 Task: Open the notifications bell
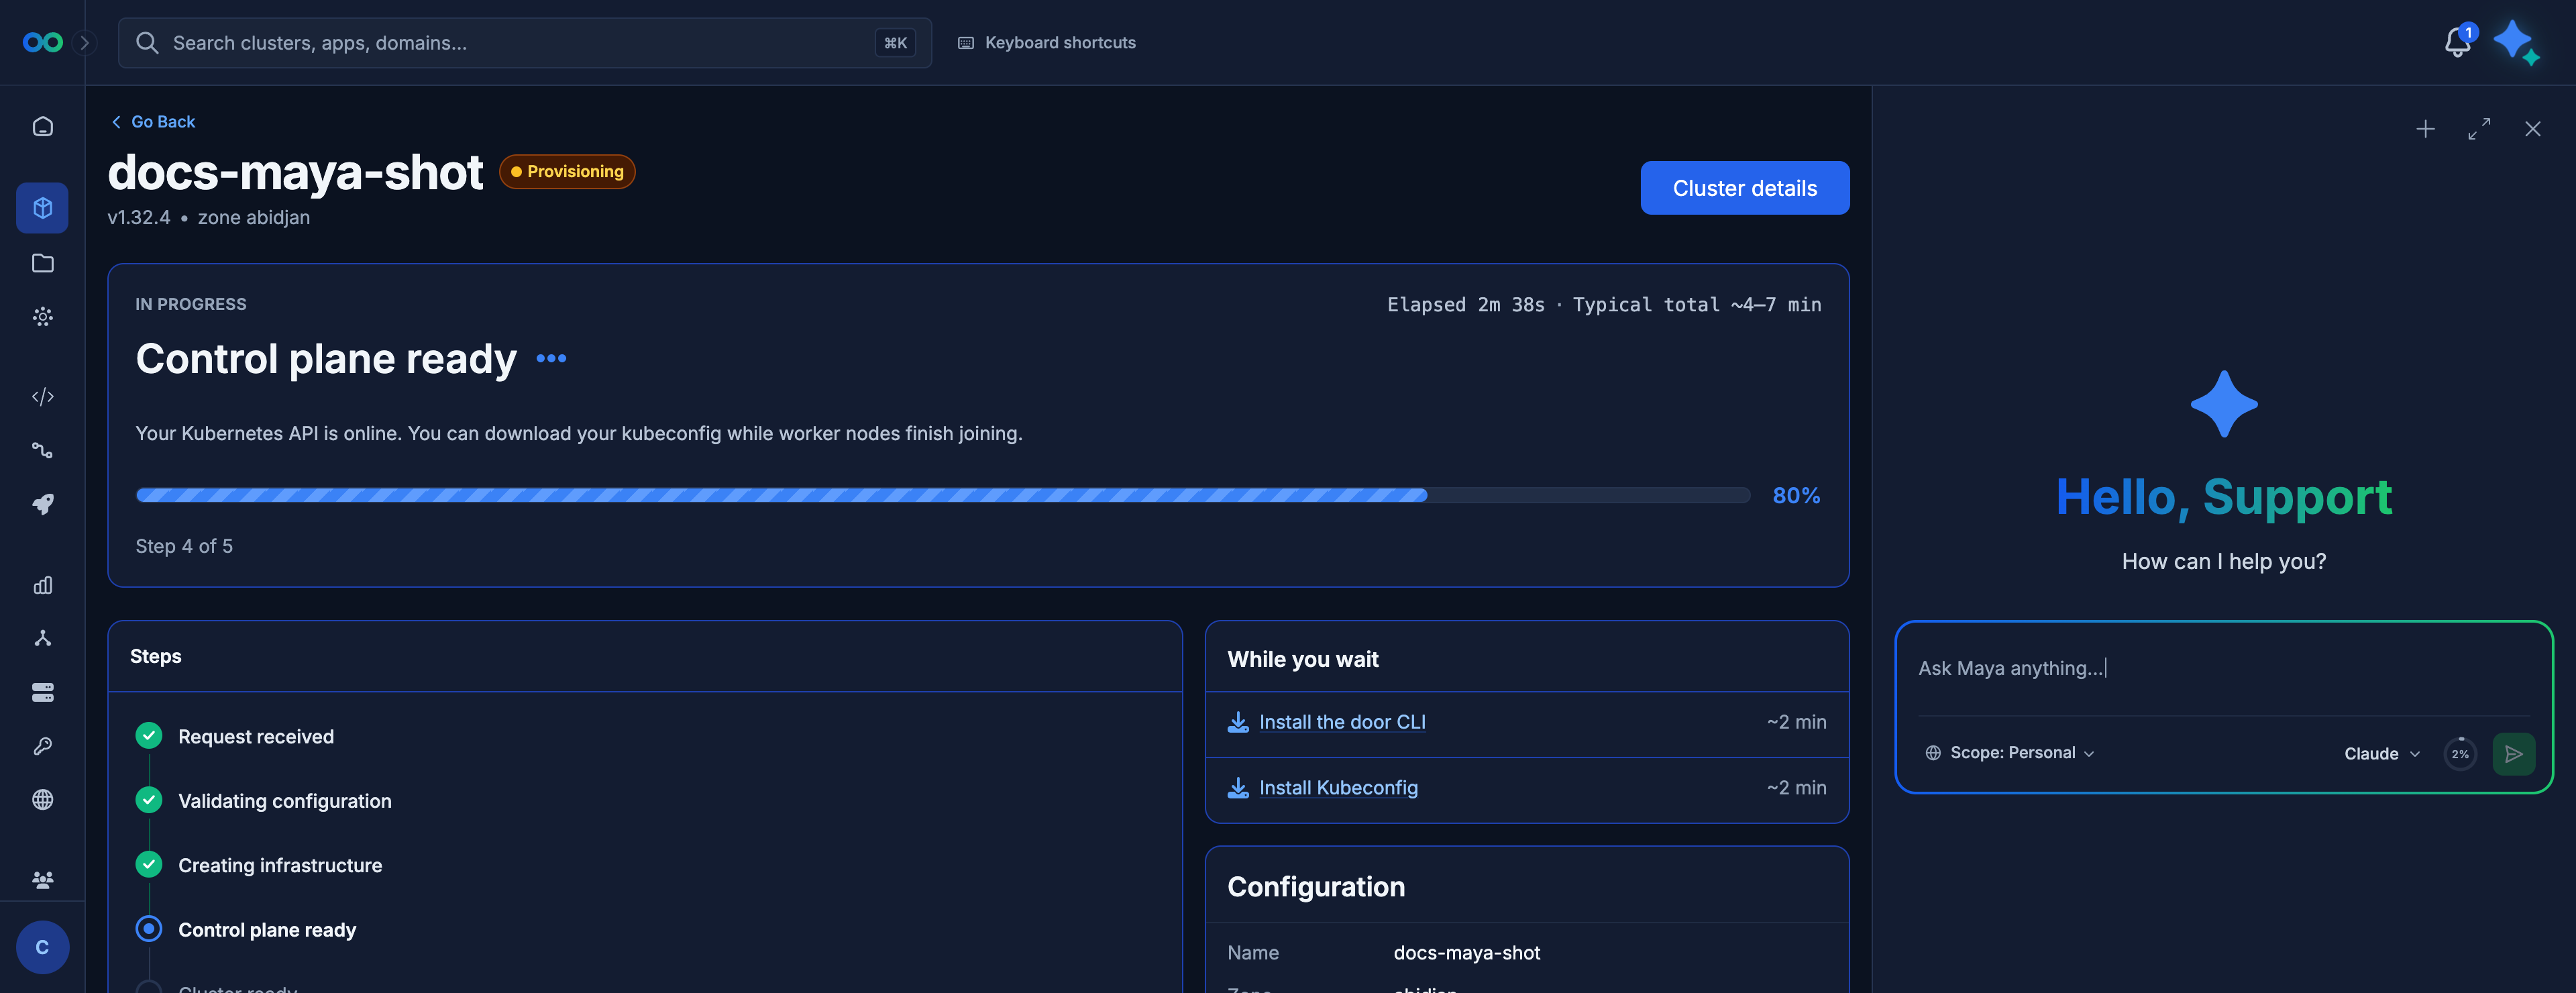(2457, 42)
